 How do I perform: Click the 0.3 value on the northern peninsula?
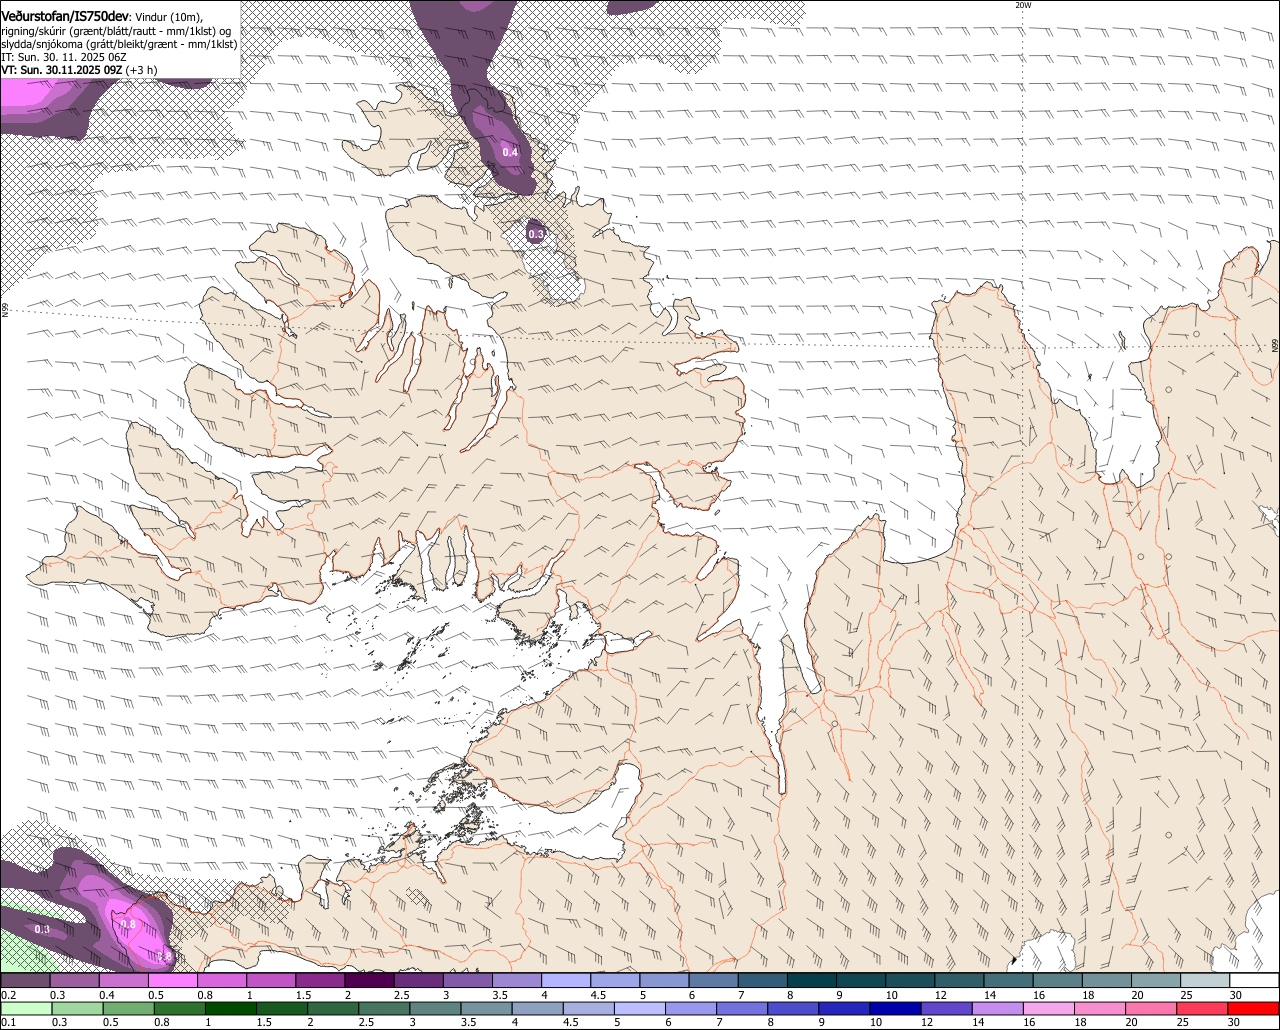click(536, 234)
